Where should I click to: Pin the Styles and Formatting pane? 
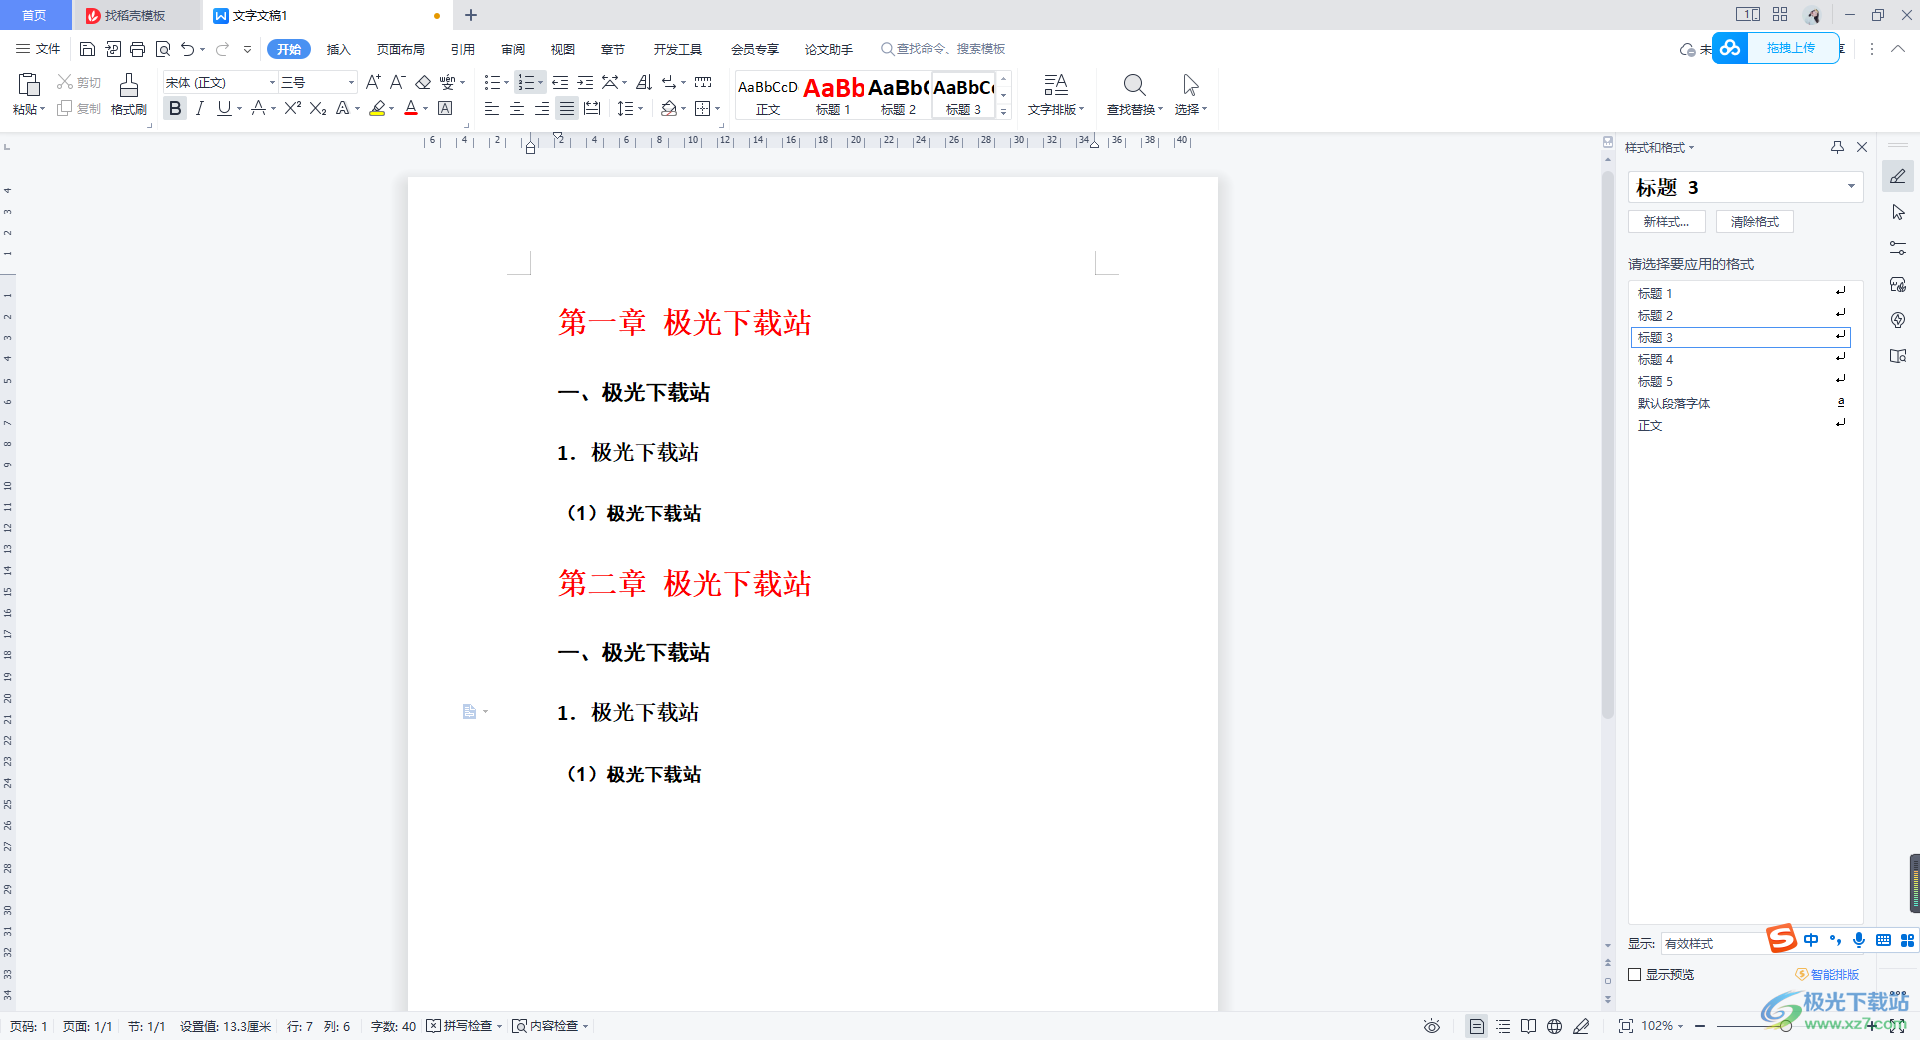point(1837,147)
